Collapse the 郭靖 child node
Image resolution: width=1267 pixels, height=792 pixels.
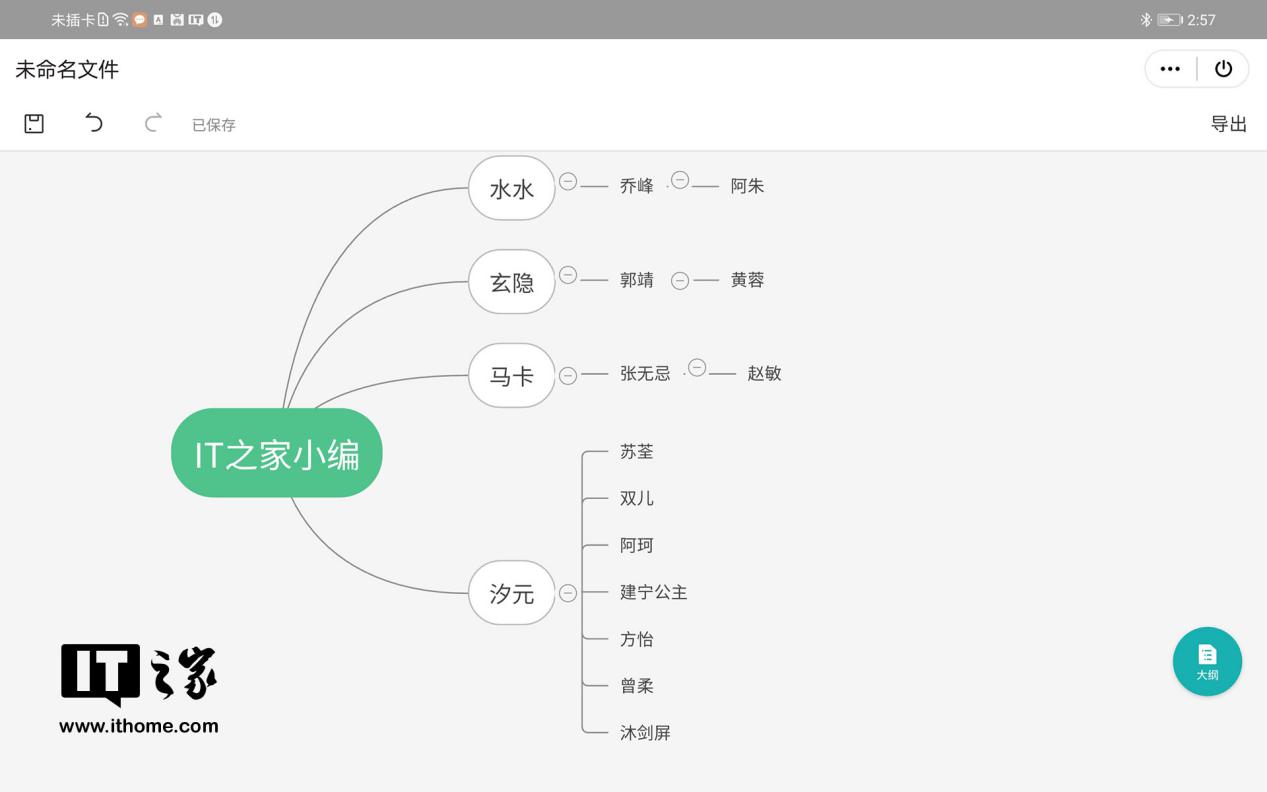681,280
